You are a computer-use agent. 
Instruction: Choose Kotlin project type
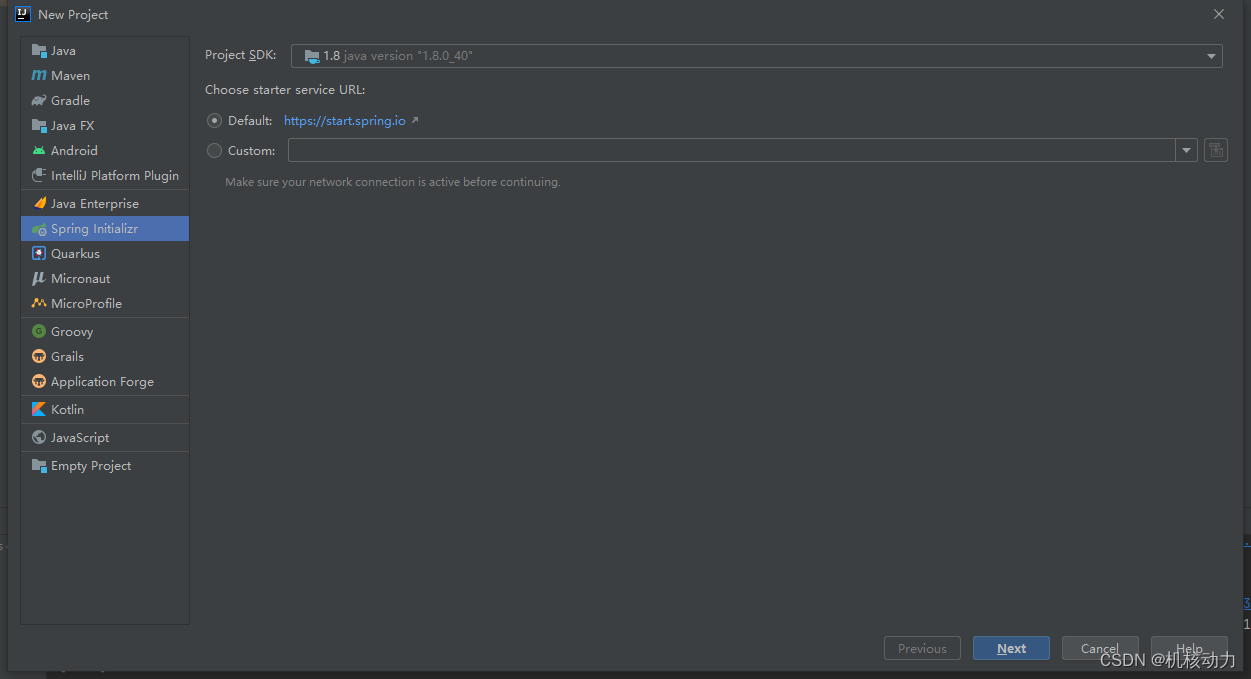point(105,410)
